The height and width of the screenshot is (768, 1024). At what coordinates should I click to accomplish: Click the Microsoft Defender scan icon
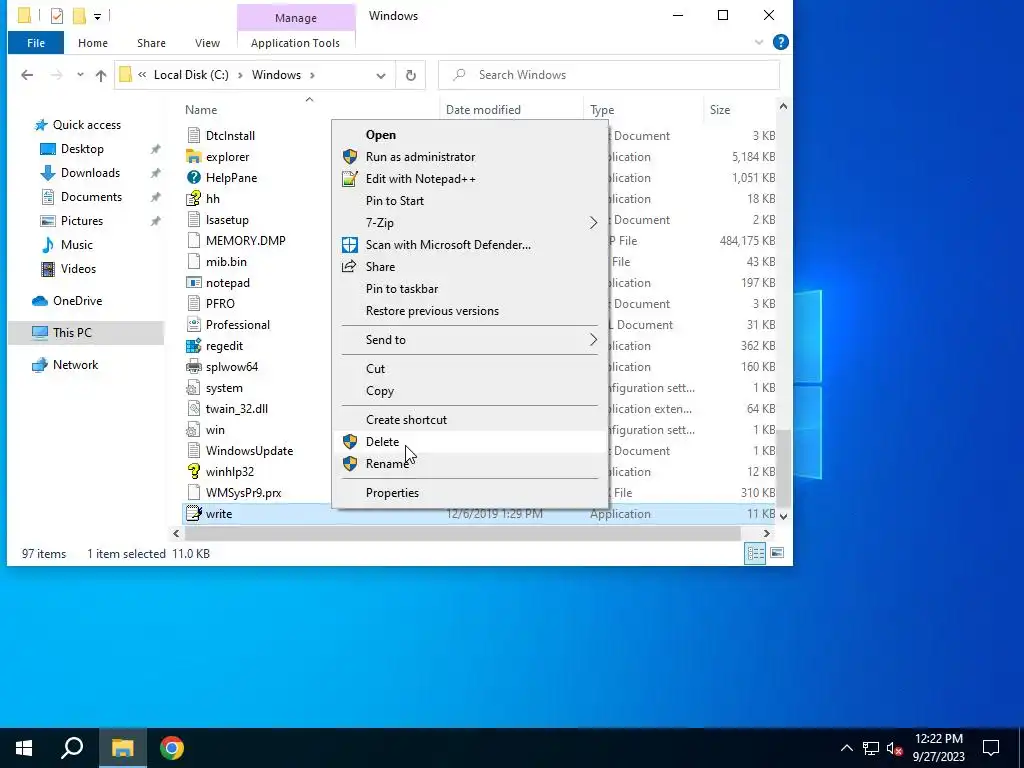[x=350, y=245]
